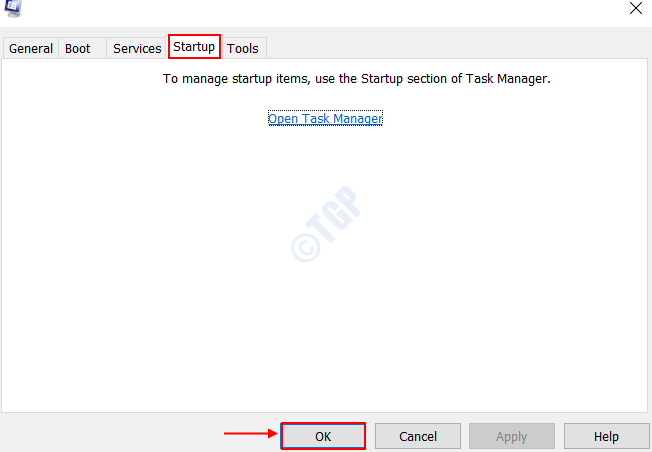Select the Startup tab
Image resolution: width=652 pixels, height=452 pixels.
(x=194, y=47)
